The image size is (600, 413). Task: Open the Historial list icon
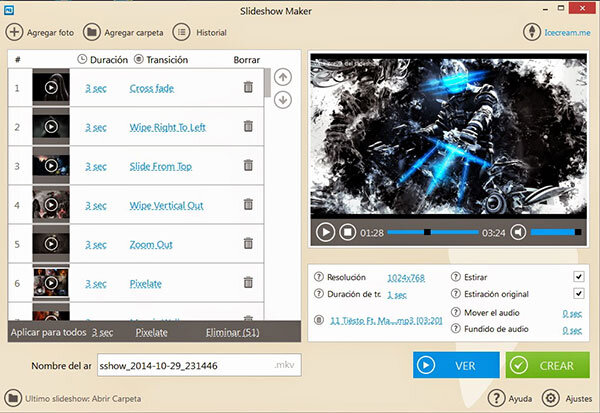click(x=182, y=32)
